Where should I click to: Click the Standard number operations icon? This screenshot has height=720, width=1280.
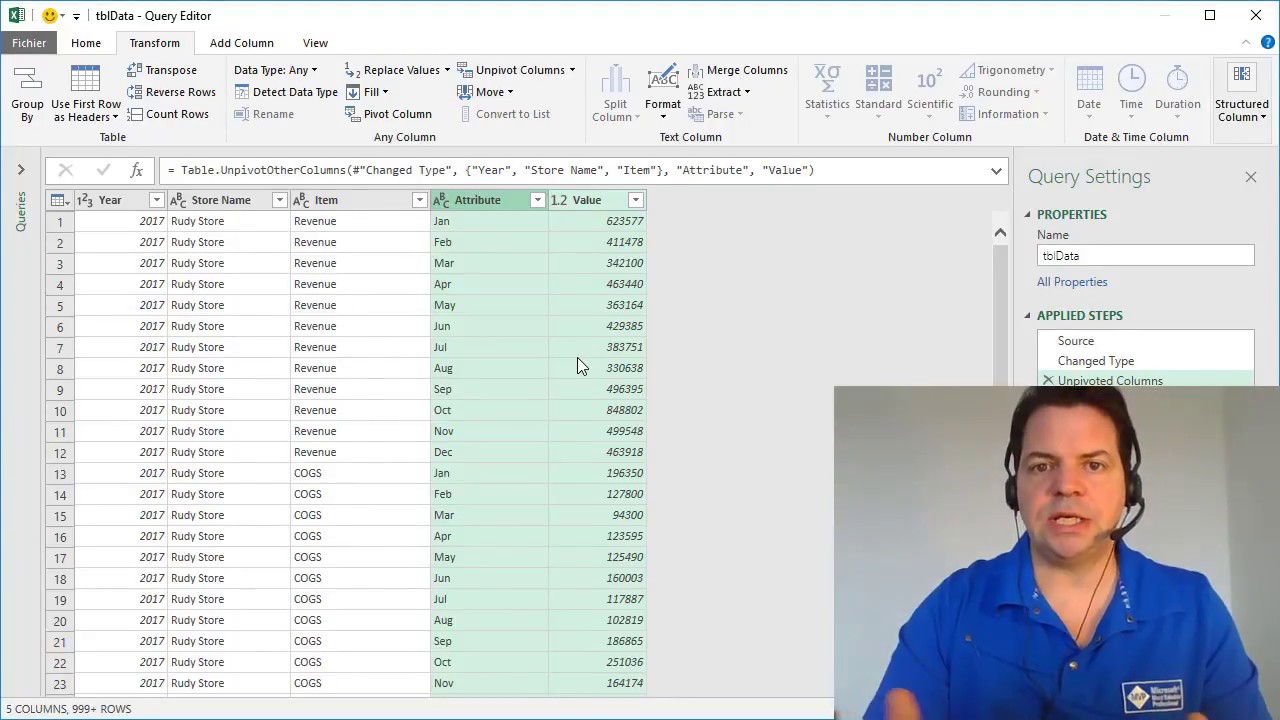878,78
